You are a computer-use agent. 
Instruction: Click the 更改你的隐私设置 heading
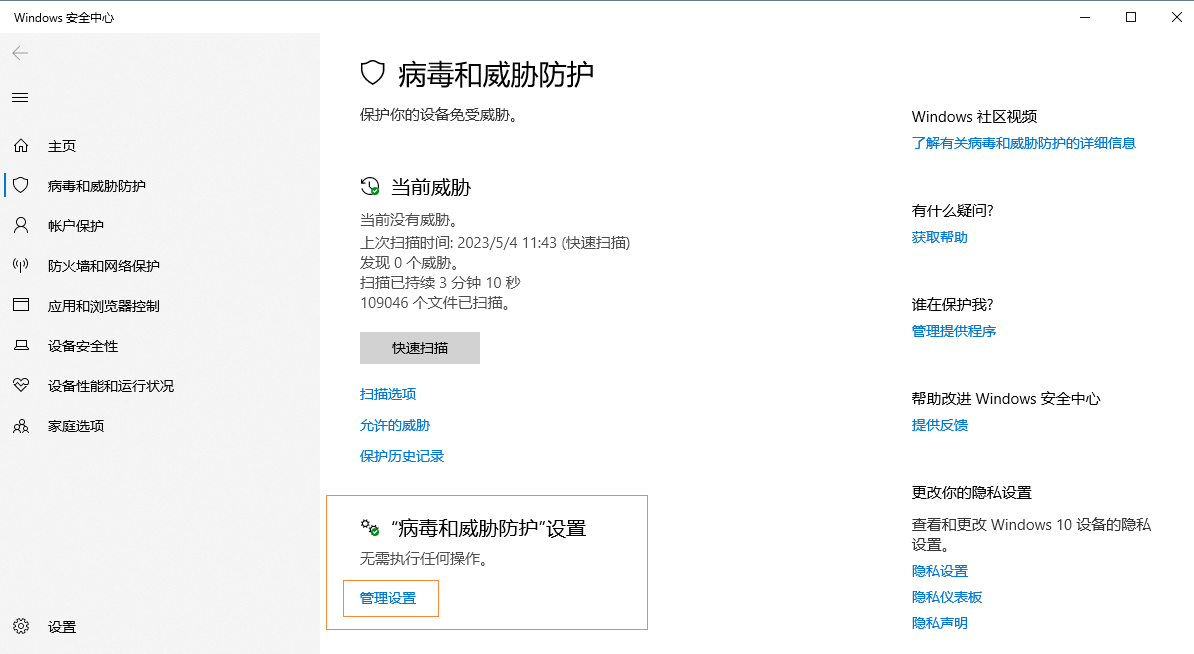(x=972, y=493)
